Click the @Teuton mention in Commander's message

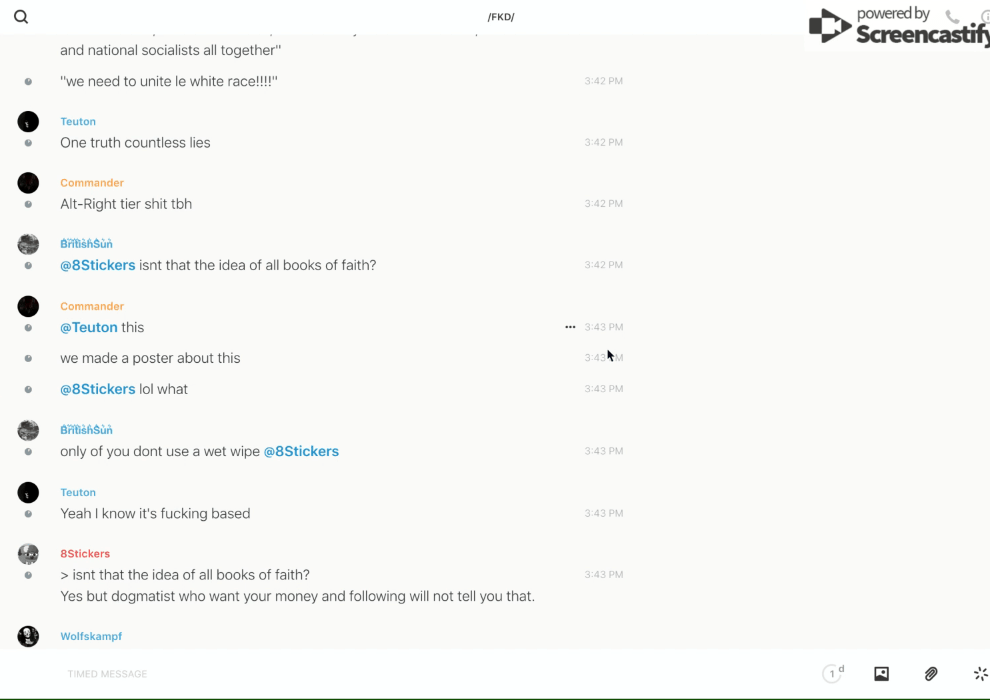click(x=88, y=327)
